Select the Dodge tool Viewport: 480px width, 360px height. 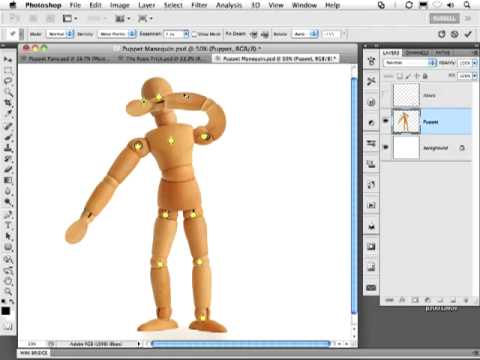(8, 203)
